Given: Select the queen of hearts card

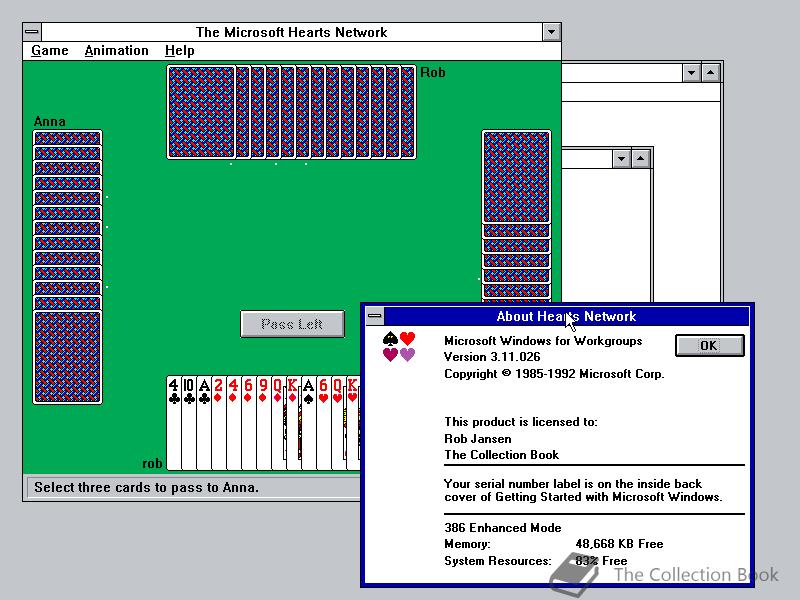Looking at the screenshot, I should pyautogui.click(x=338, y=422).
